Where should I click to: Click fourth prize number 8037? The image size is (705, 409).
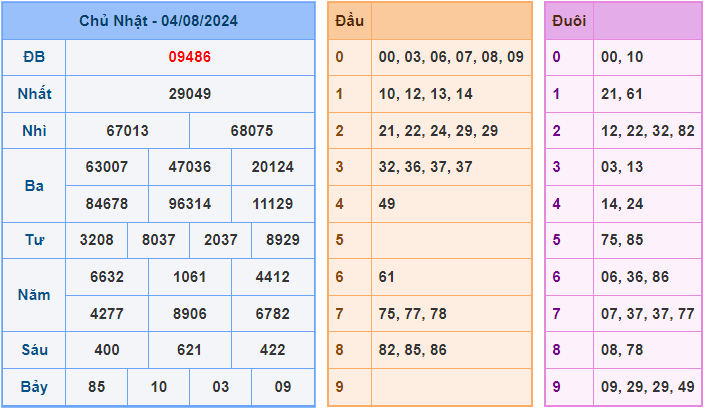pyautogui.click(x=158, y=241)
